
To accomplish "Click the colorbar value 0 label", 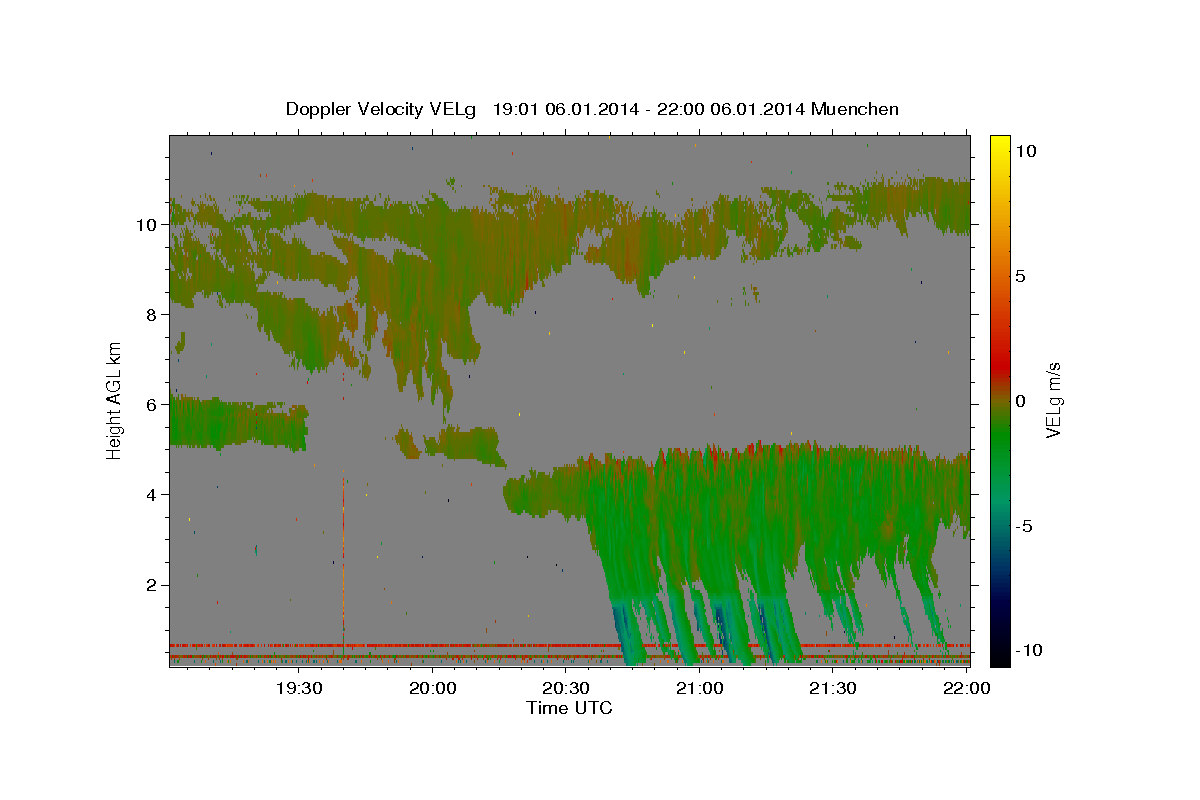I will (x=1020, y=401).
